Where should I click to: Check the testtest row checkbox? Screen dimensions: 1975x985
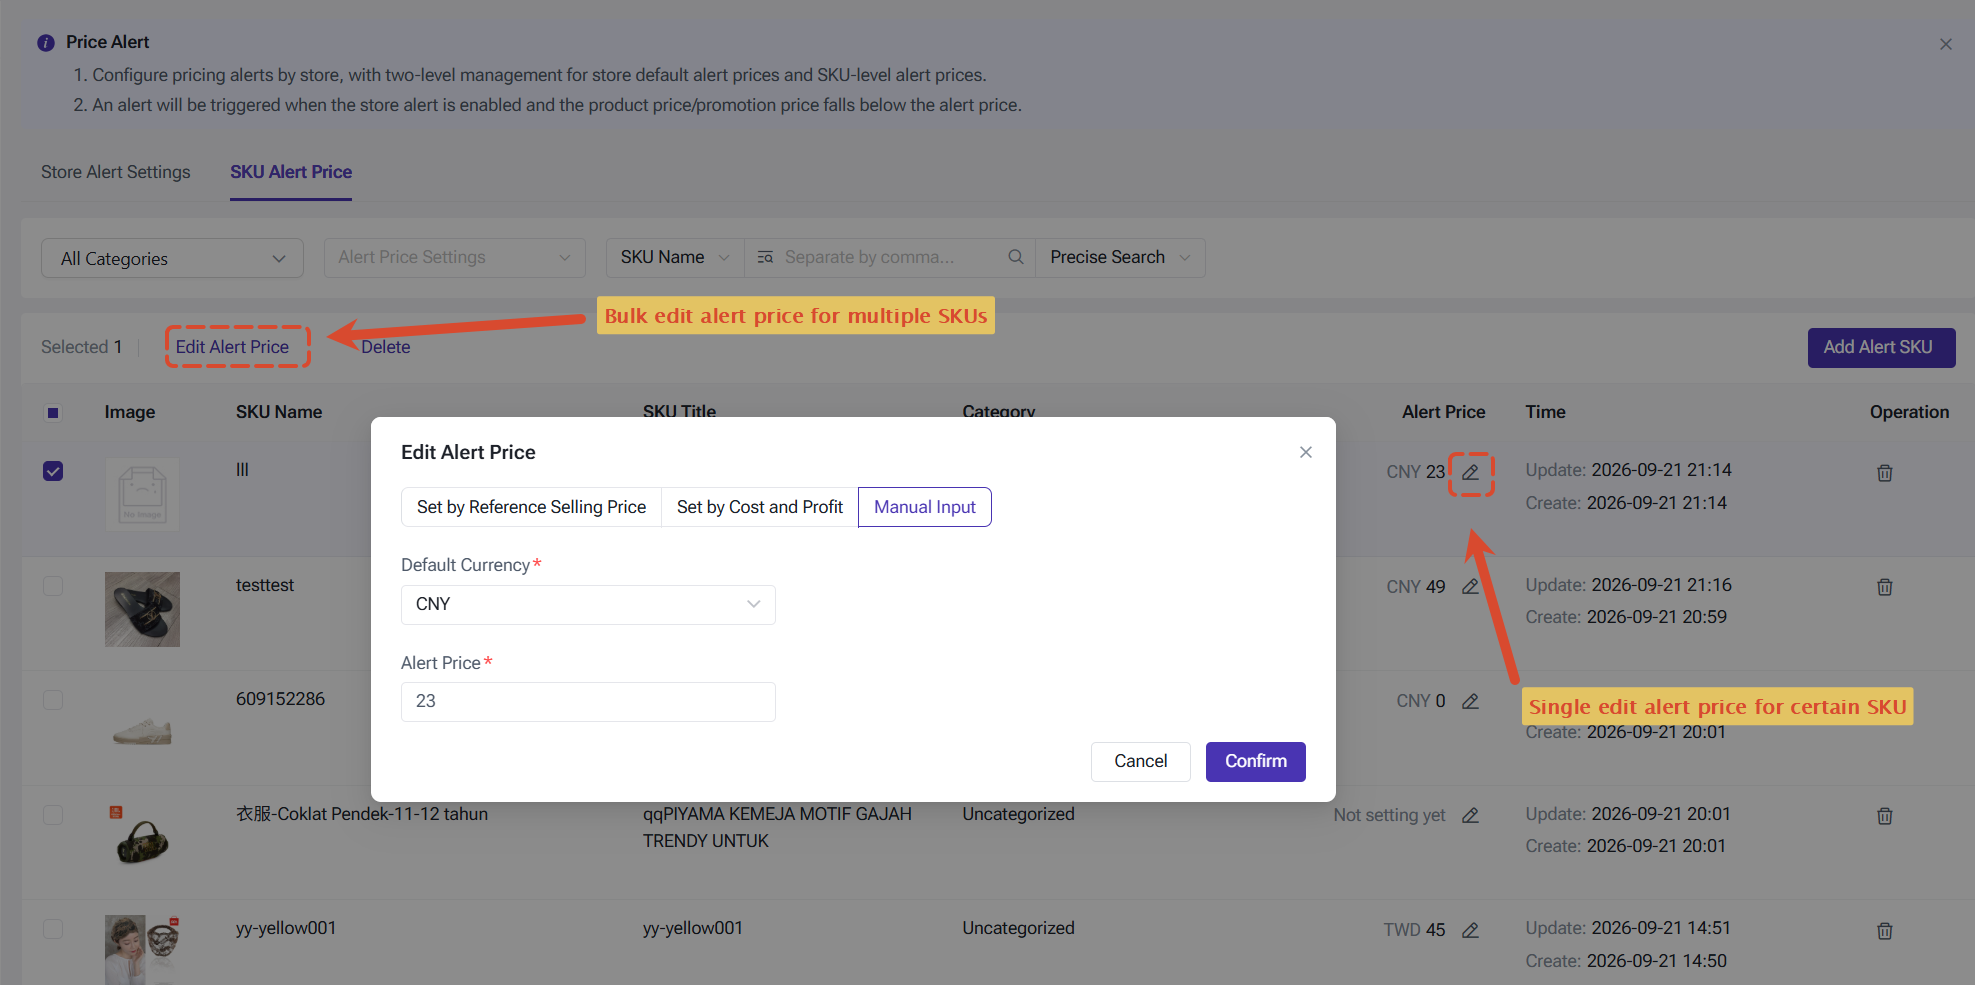[53, 586]
